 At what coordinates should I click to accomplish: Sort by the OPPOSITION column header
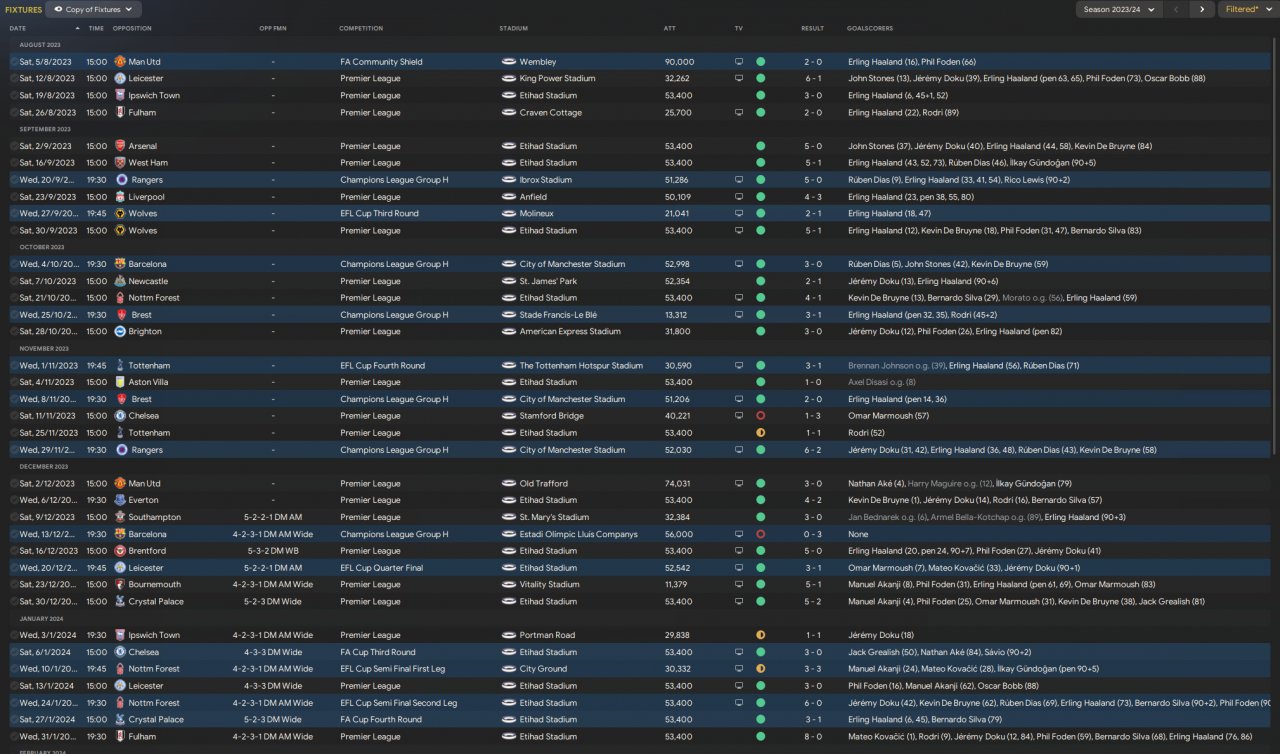(132, 28)
